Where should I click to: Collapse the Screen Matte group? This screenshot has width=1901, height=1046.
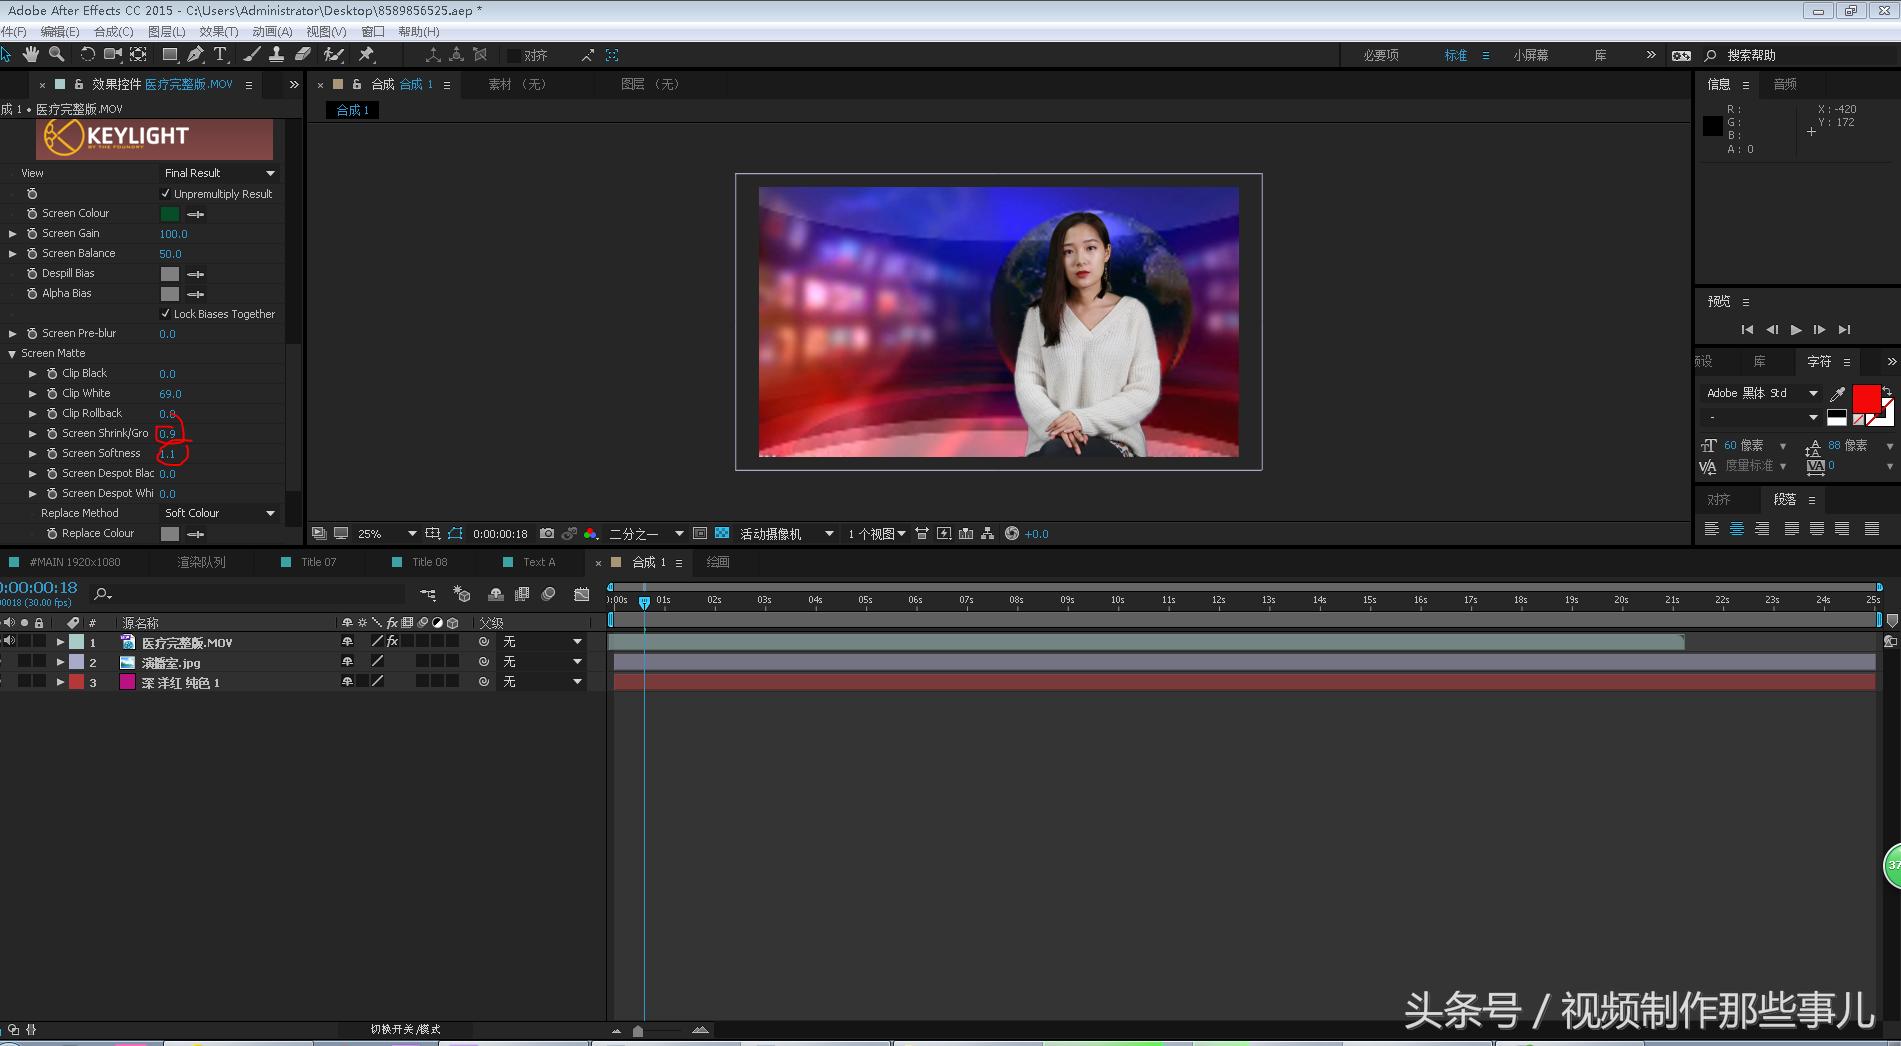[12, 353]
